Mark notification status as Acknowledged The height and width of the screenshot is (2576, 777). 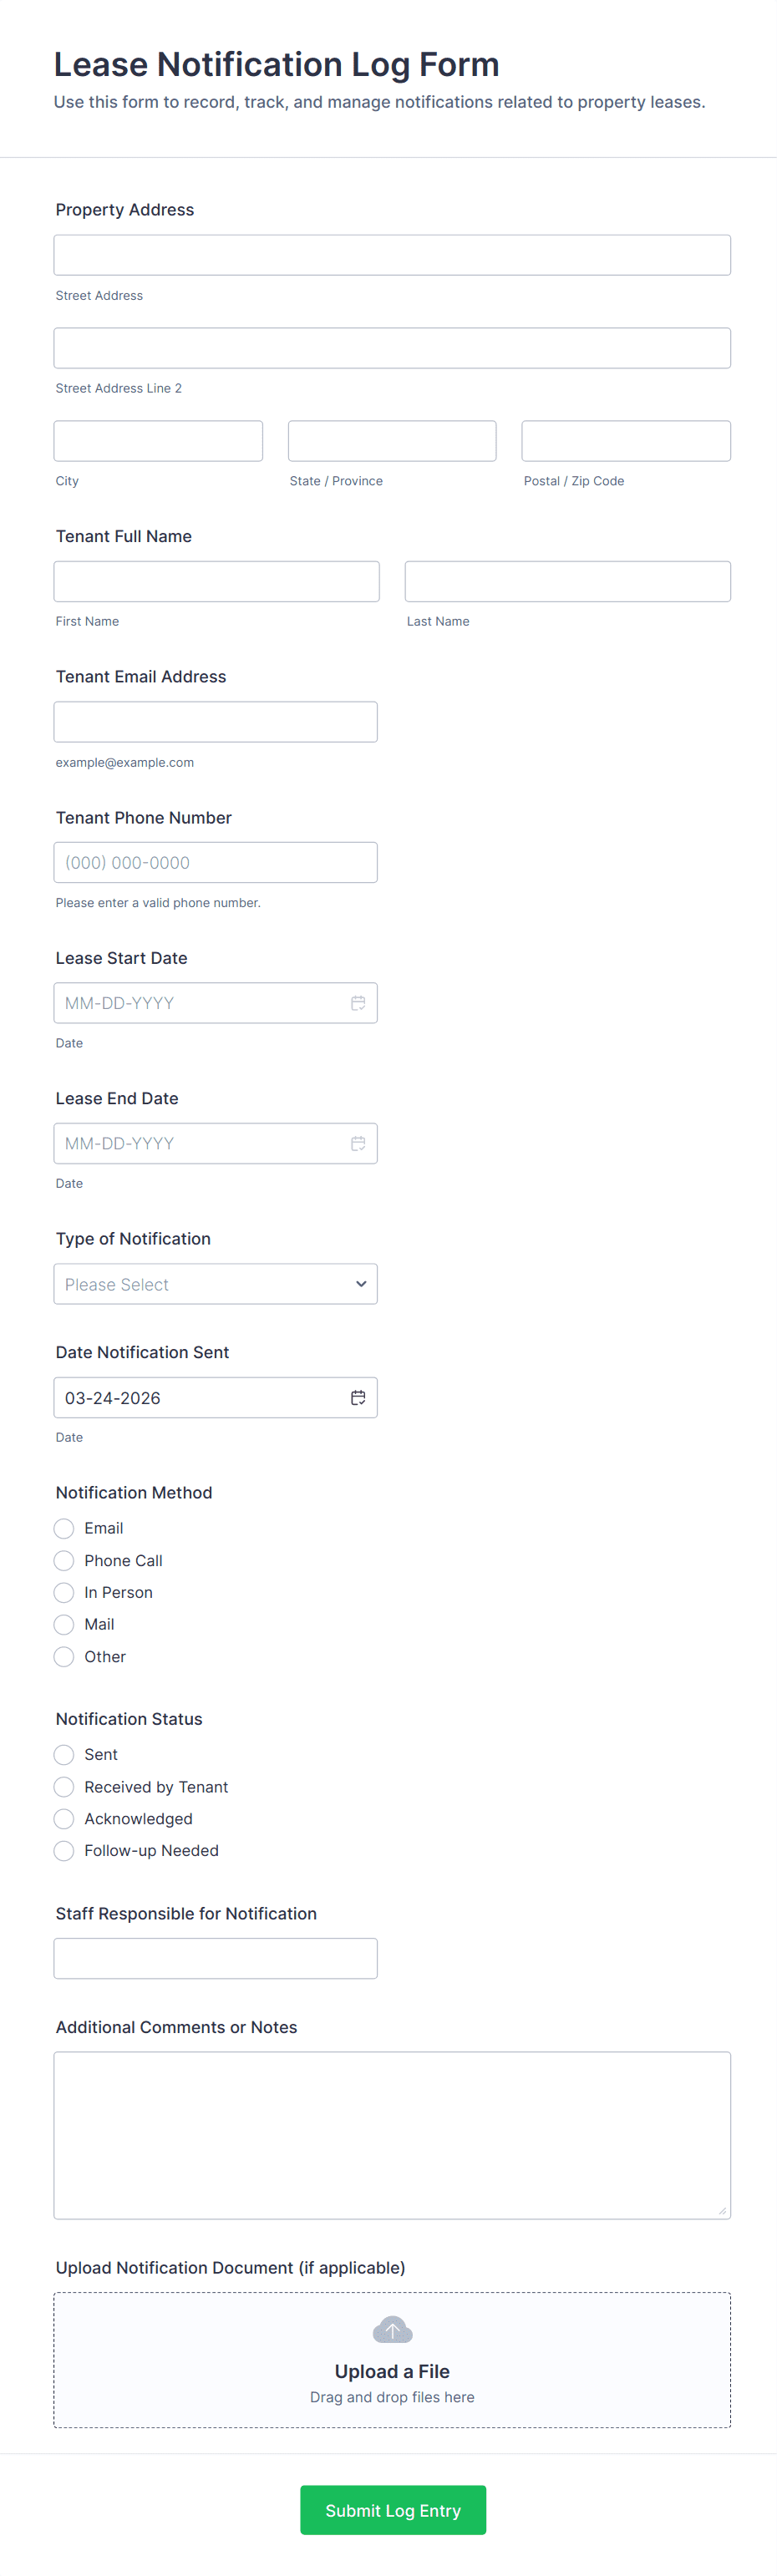coord(64,1818)
